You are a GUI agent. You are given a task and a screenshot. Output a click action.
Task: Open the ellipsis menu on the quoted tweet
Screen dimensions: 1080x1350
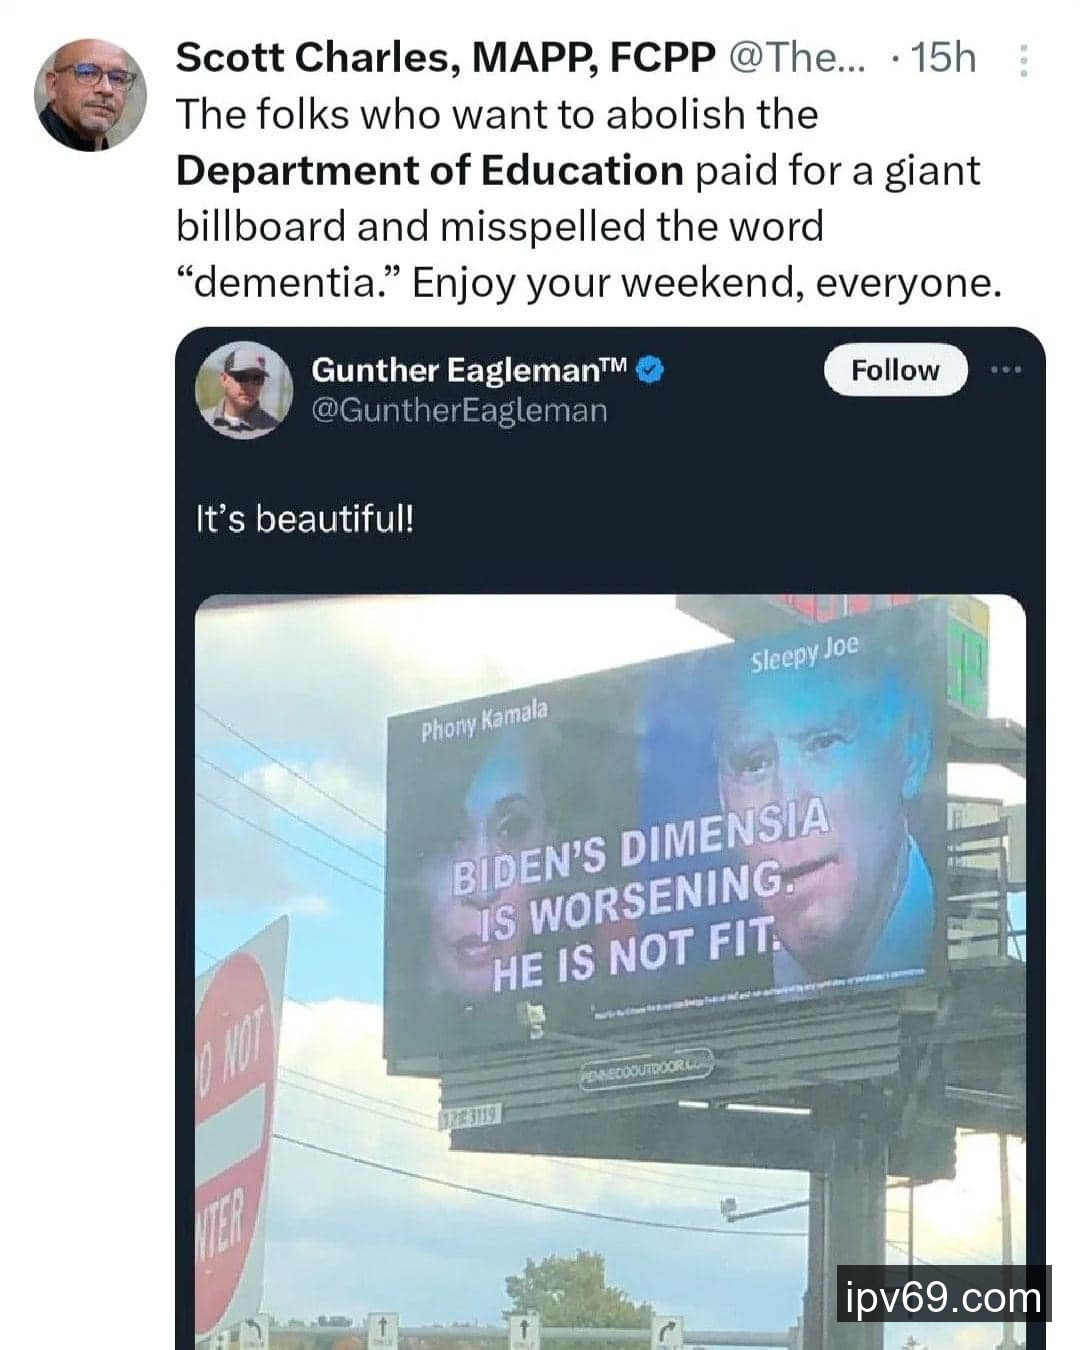[x=1006, y=370]
